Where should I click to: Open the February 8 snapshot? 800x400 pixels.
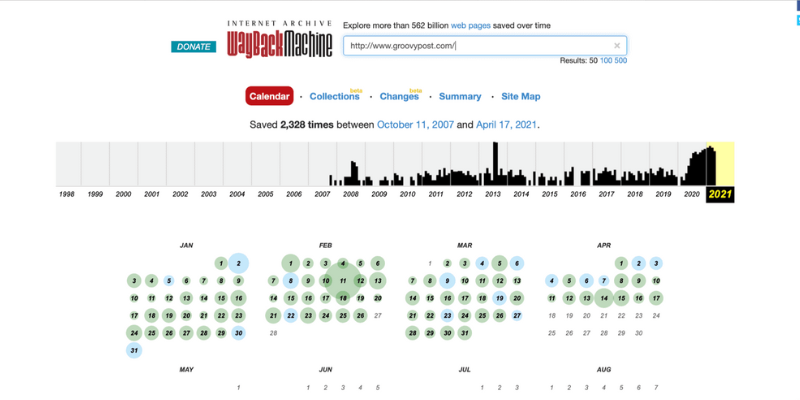(291, 281)
